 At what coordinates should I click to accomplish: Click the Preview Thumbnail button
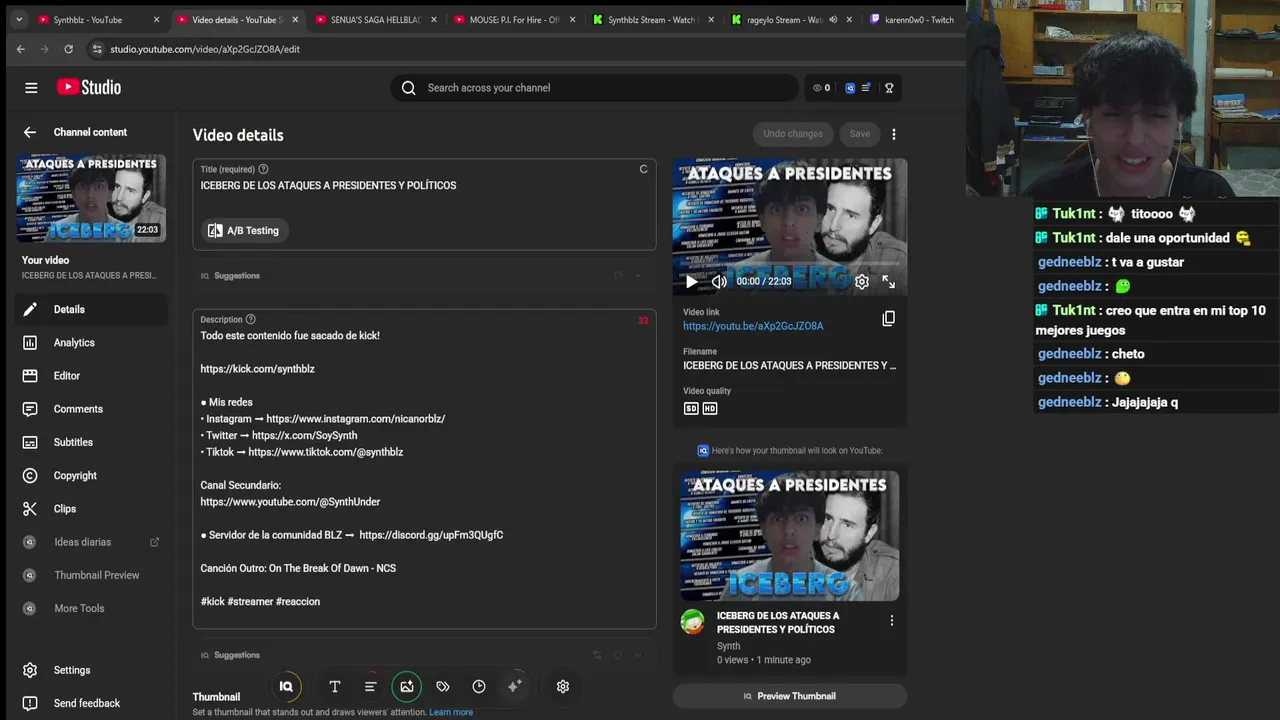[x=790, y=696]
